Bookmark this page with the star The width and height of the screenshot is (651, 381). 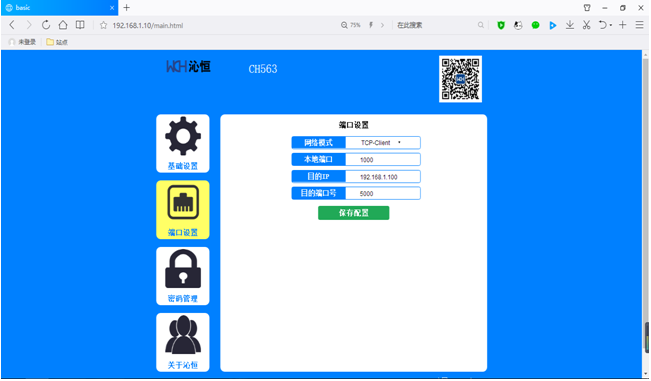[x=103, y=25]
